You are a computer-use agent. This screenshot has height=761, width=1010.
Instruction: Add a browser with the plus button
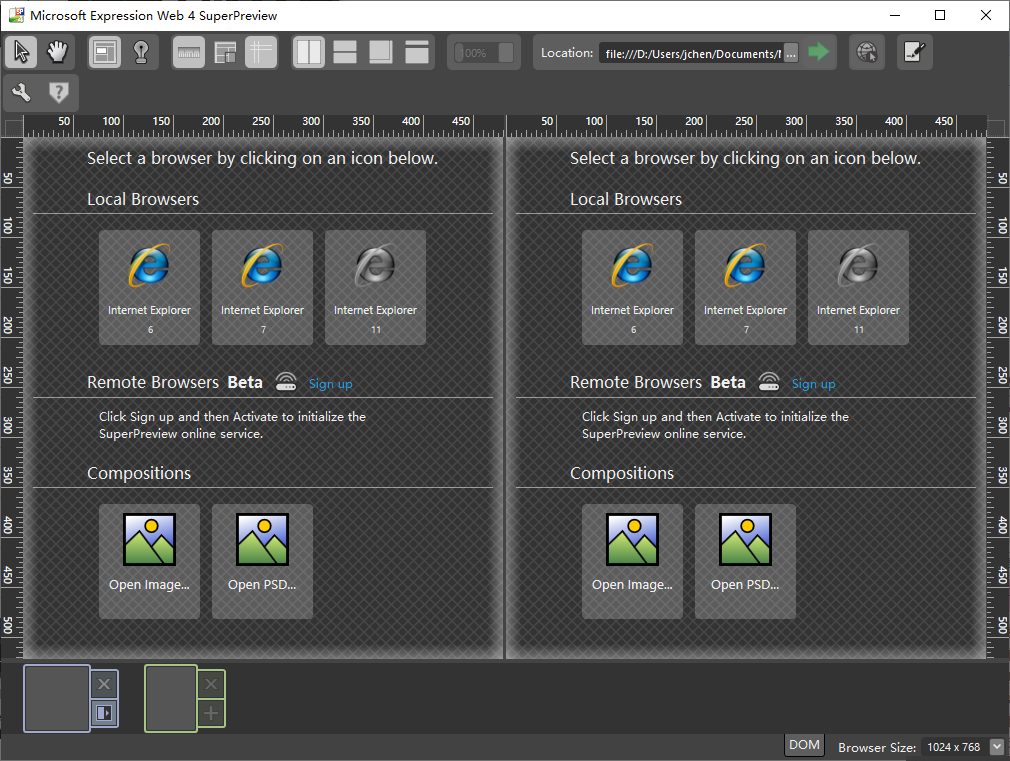211,713
